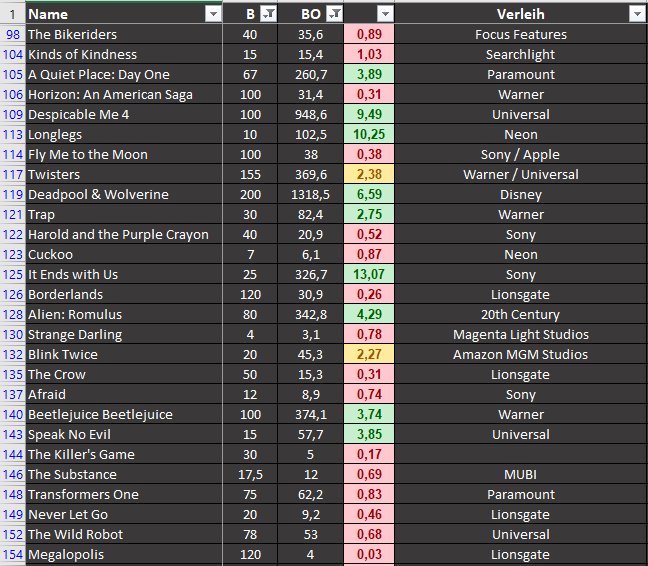Select the yellow ratio cell 2,27 for Blink Twice

click(369, 354)
